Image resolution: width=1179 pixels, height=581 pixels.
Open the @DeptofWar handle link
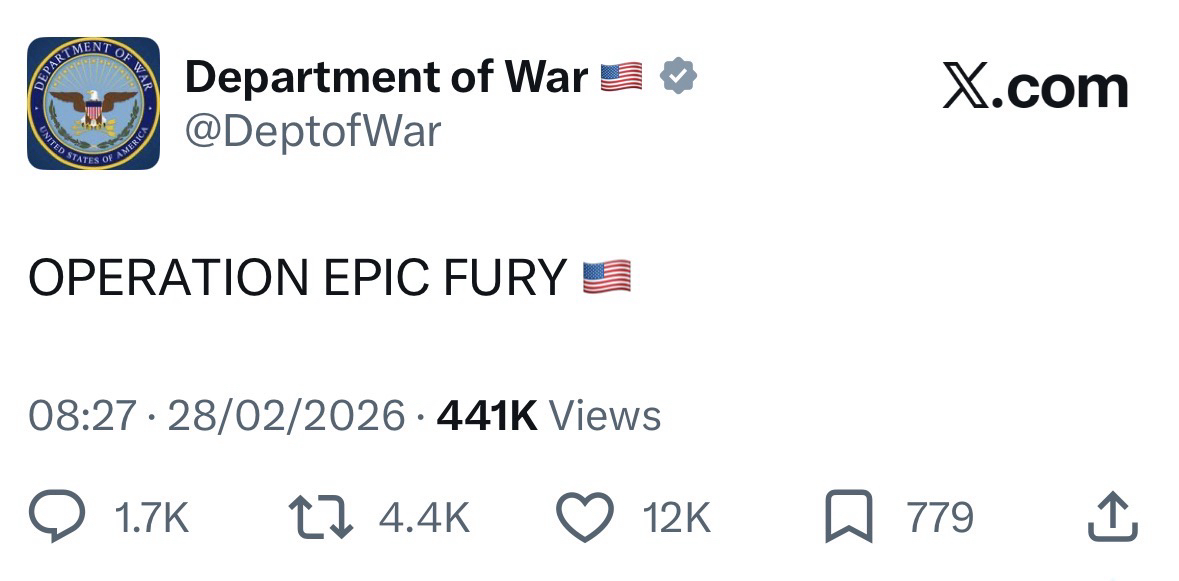coord(313,132)
